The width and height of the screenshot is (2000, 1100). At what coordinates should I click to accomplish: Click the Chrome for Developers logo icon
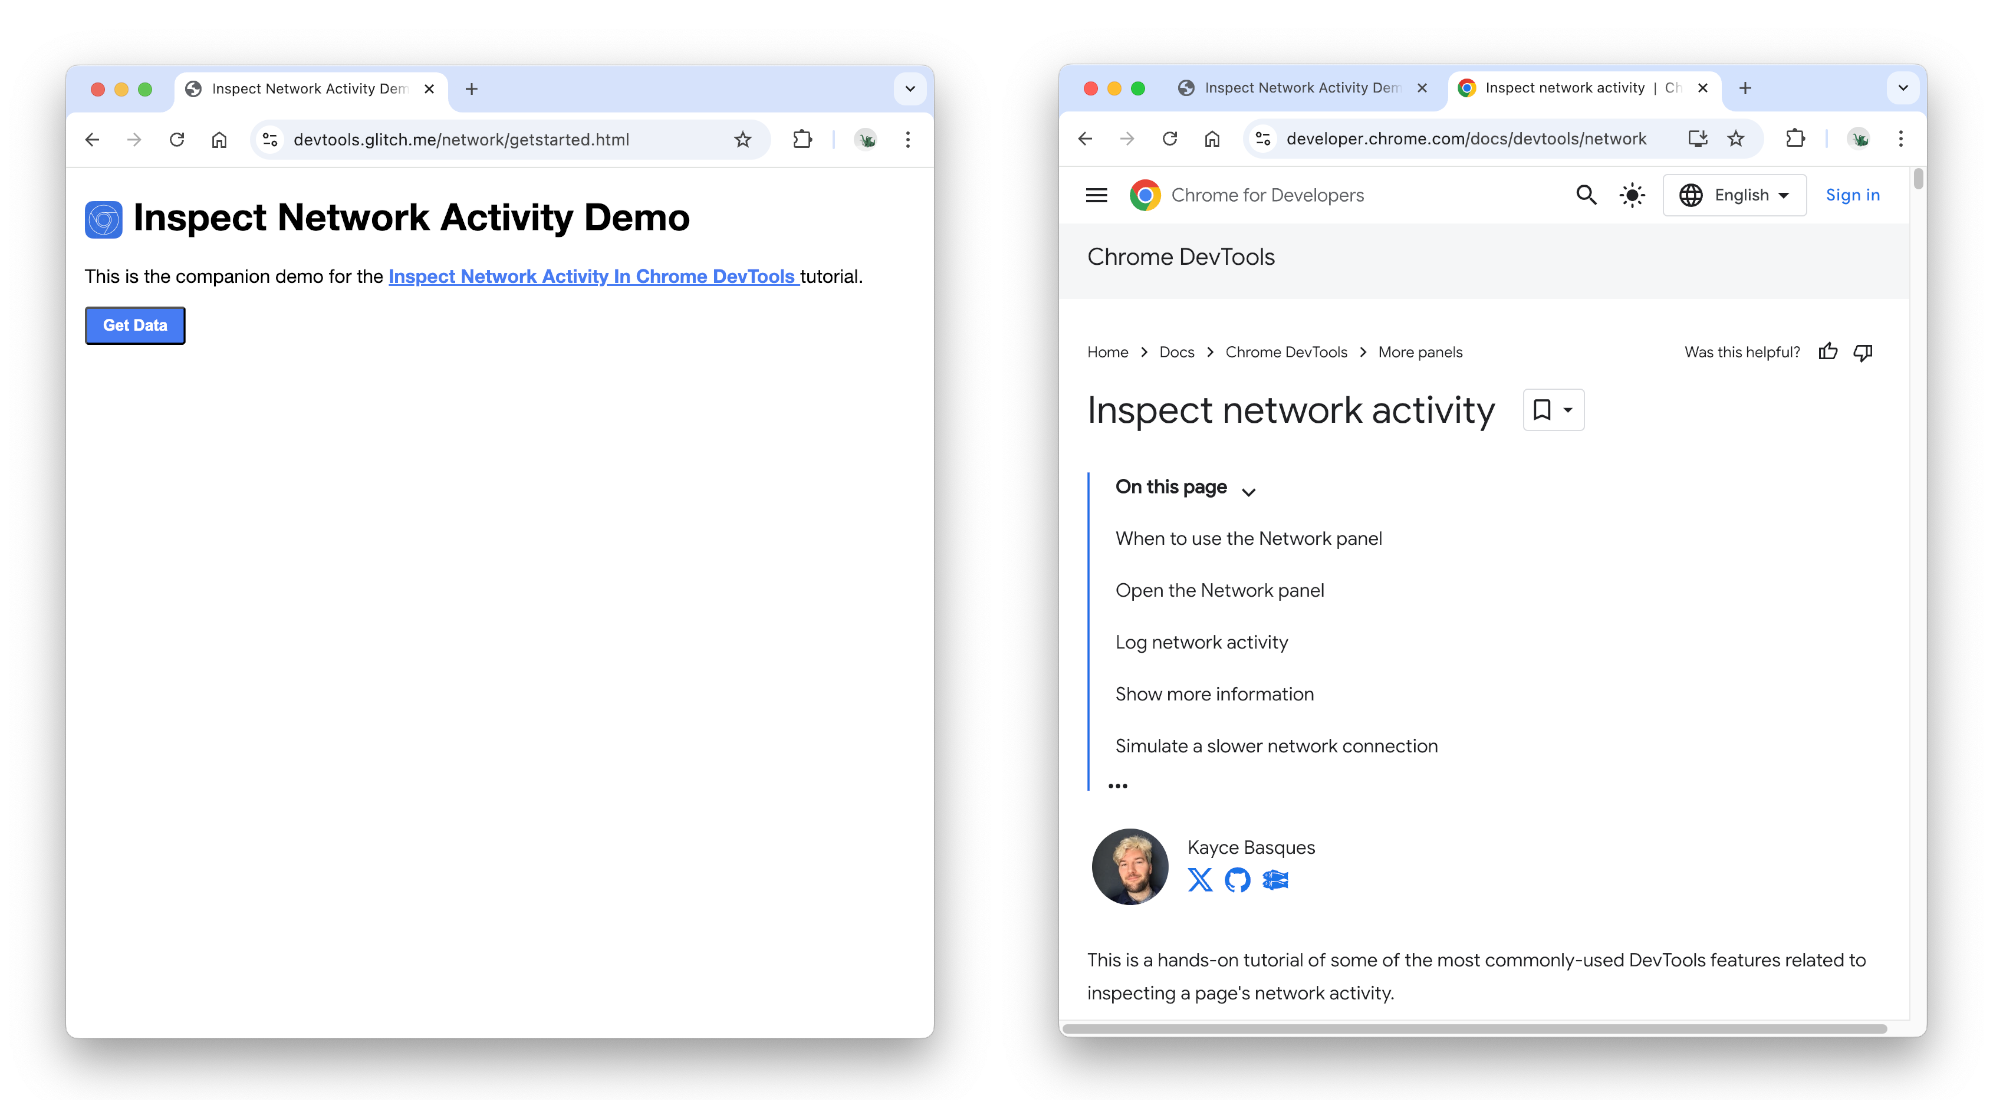coord(1146,195)
